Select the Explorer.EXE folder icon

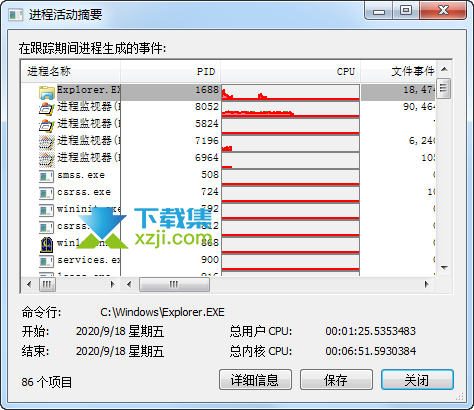46,92
